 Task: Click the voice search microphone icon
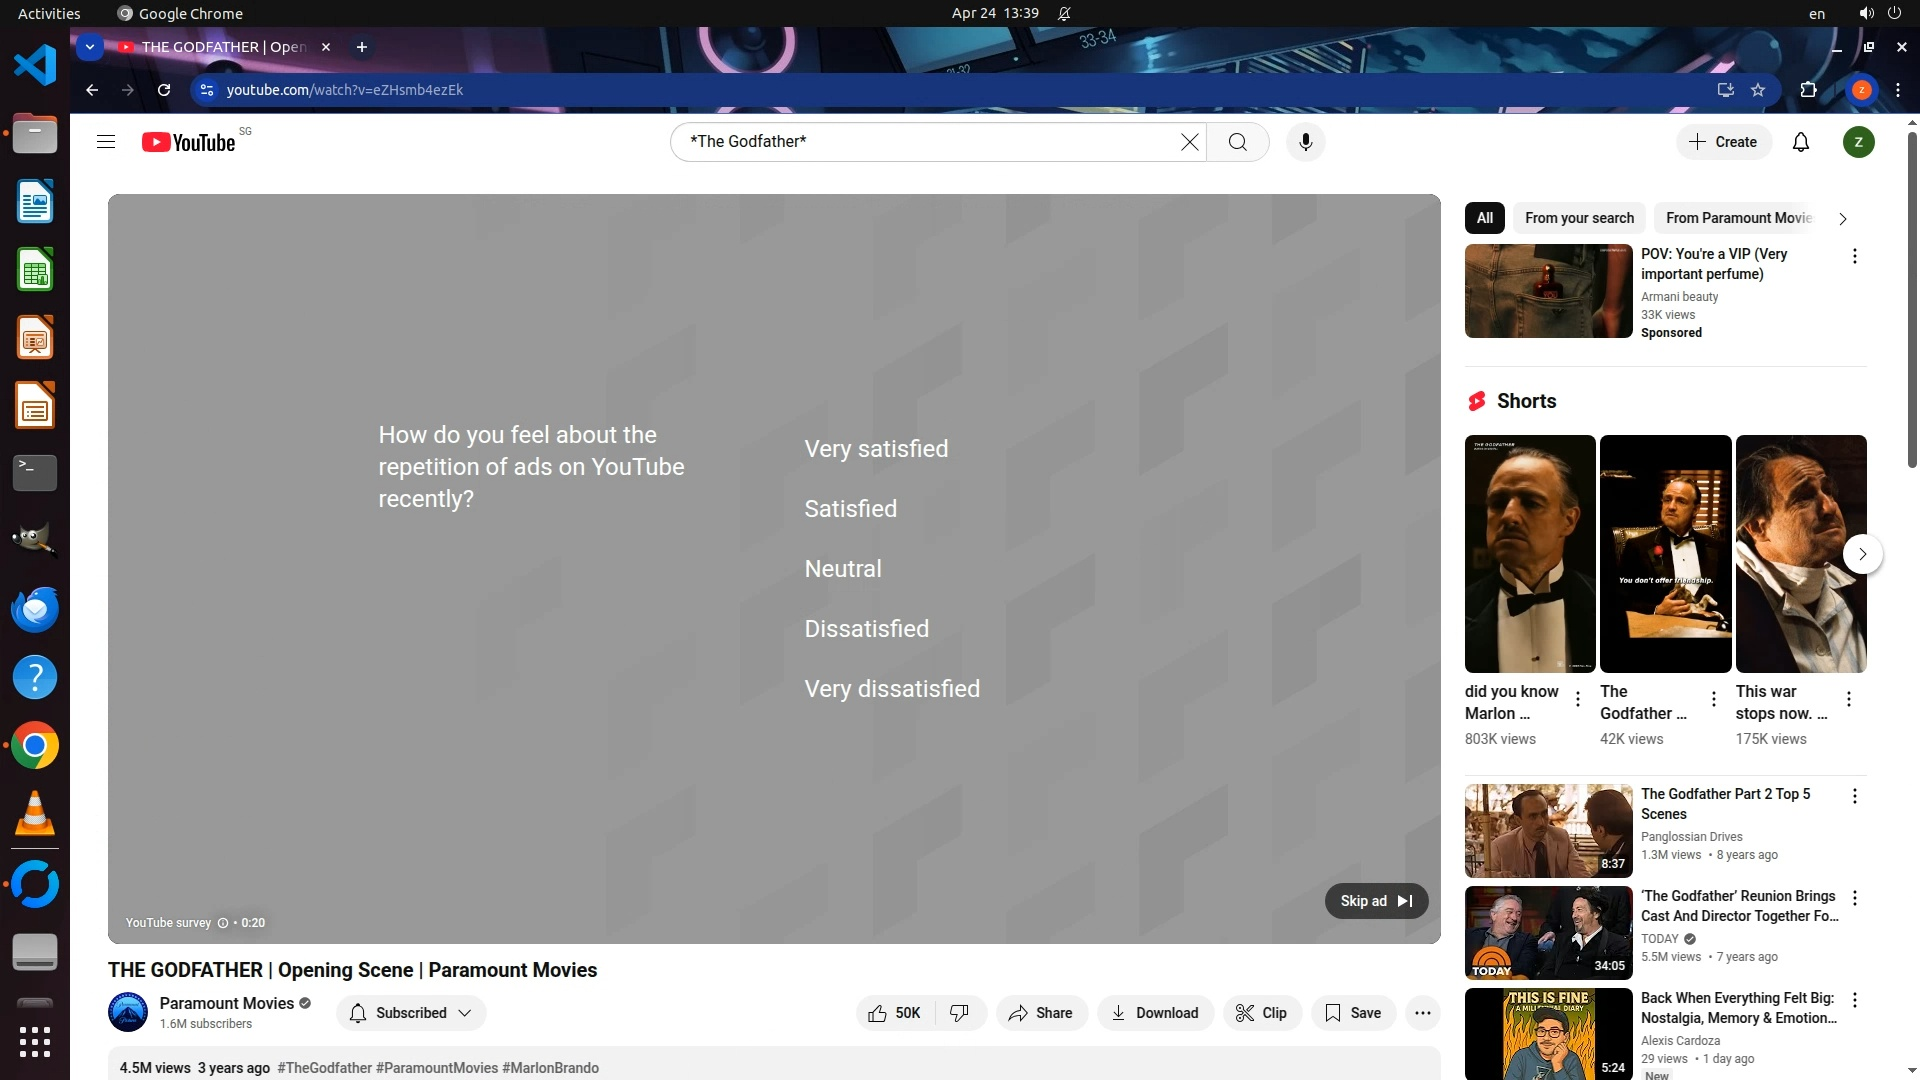[x=1305, y=142]
